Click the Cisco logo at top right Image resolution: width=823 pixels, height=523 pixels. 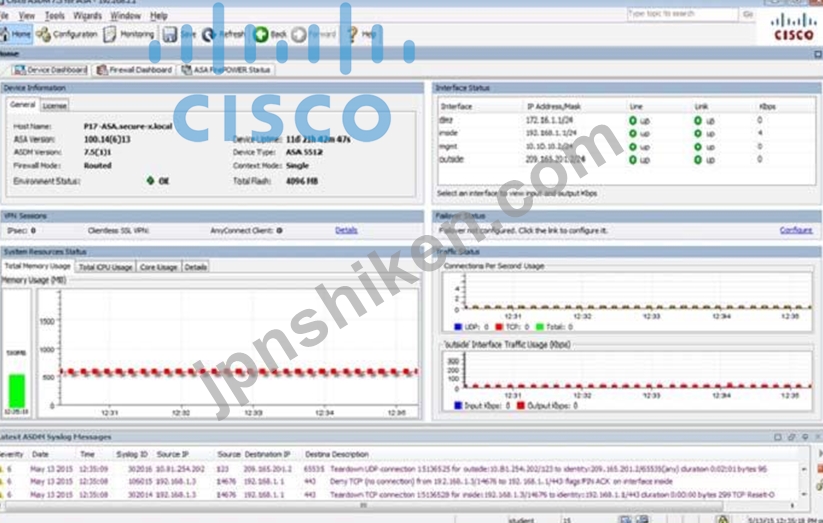click(x=794, y=28)
